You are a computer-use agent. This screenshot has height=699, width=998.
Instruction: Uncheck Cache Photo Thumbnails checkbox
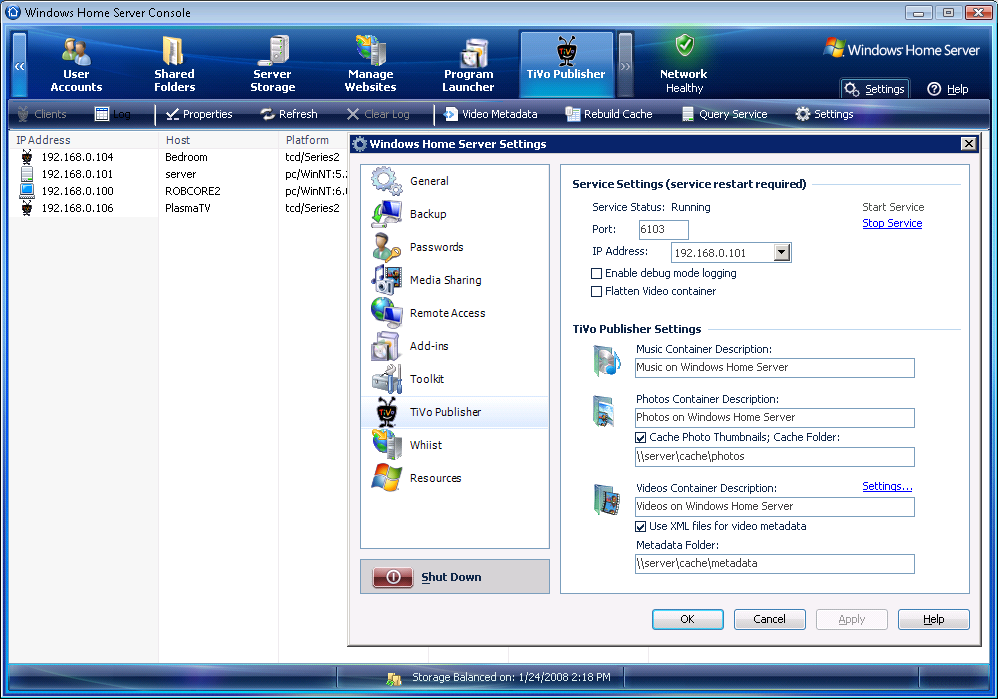tap(640, 437)
